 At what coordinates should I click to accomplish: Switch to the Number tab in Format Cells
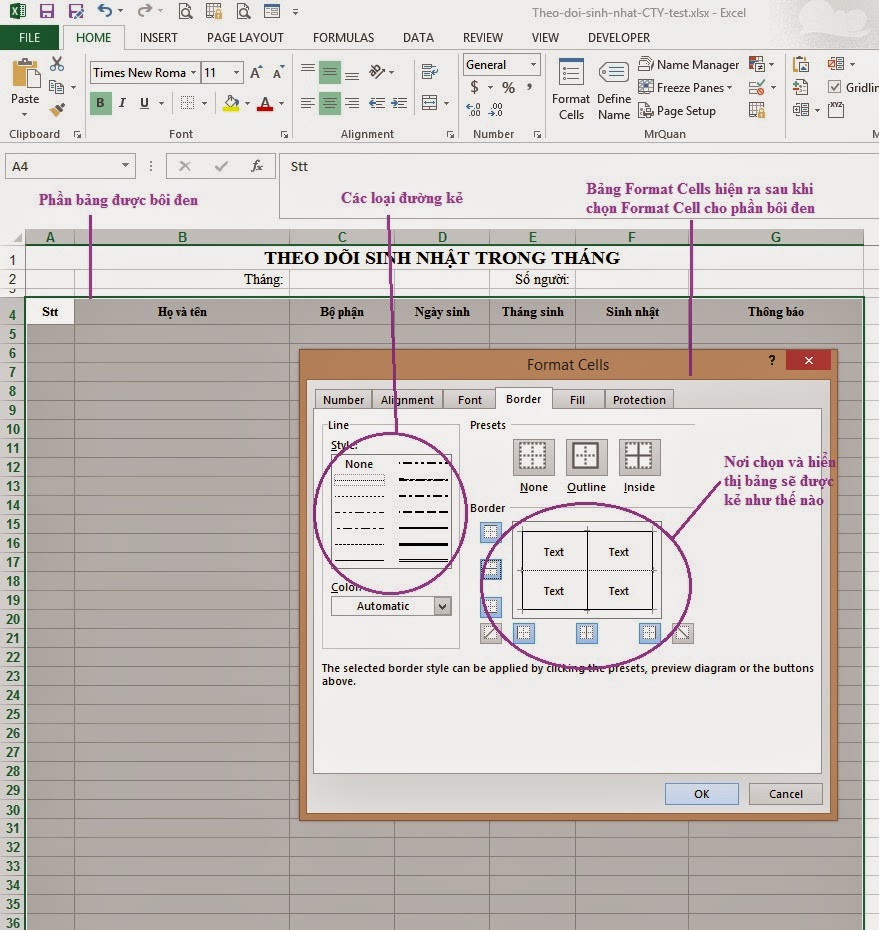pyautogui.click(x=343, y=400)
